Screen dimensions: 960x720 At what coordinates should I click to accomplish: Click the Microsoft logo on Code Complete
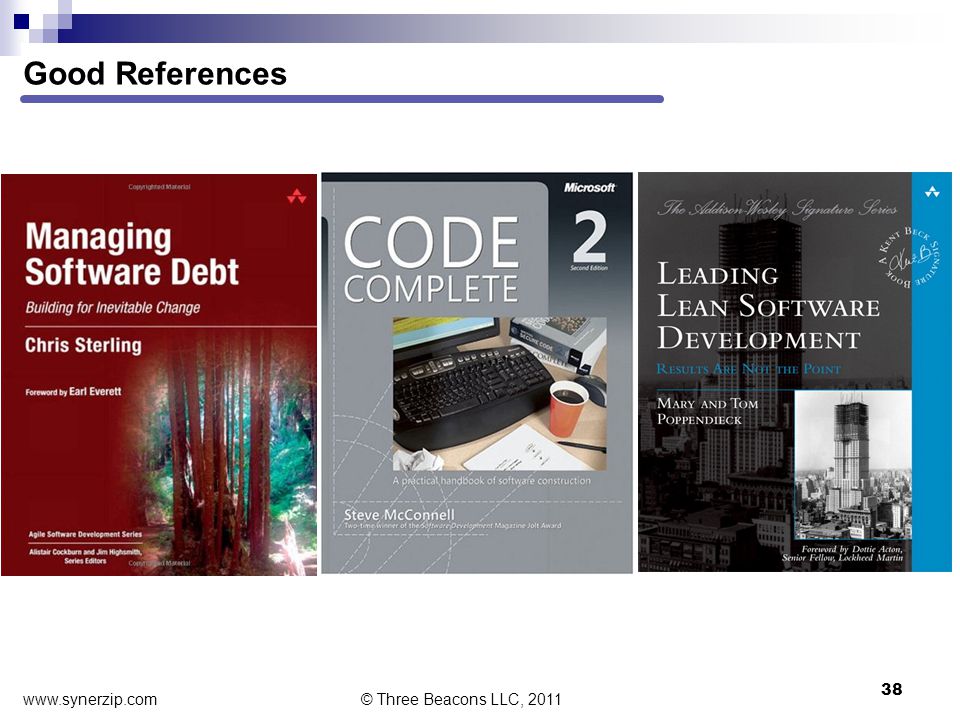click(589, 187)
